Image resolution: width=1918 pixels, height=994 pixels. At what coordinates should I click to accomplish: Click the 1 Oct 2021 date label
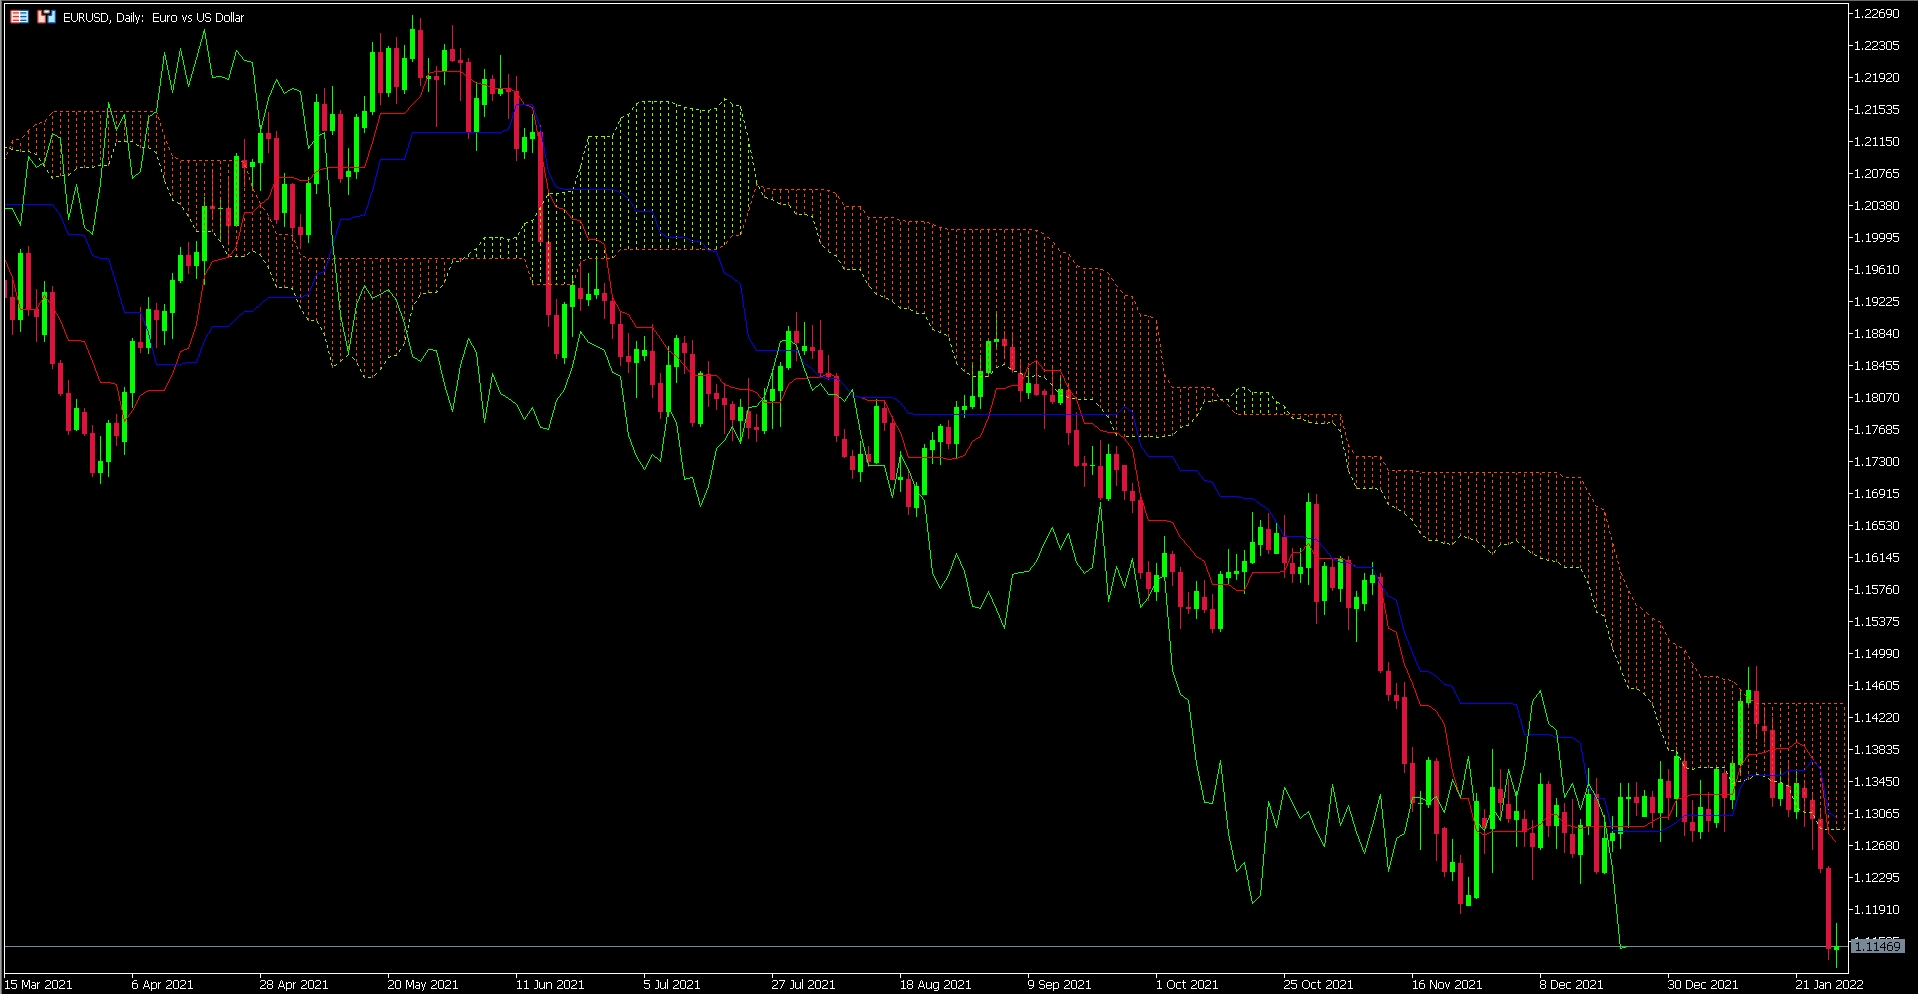pos(1187,984)
